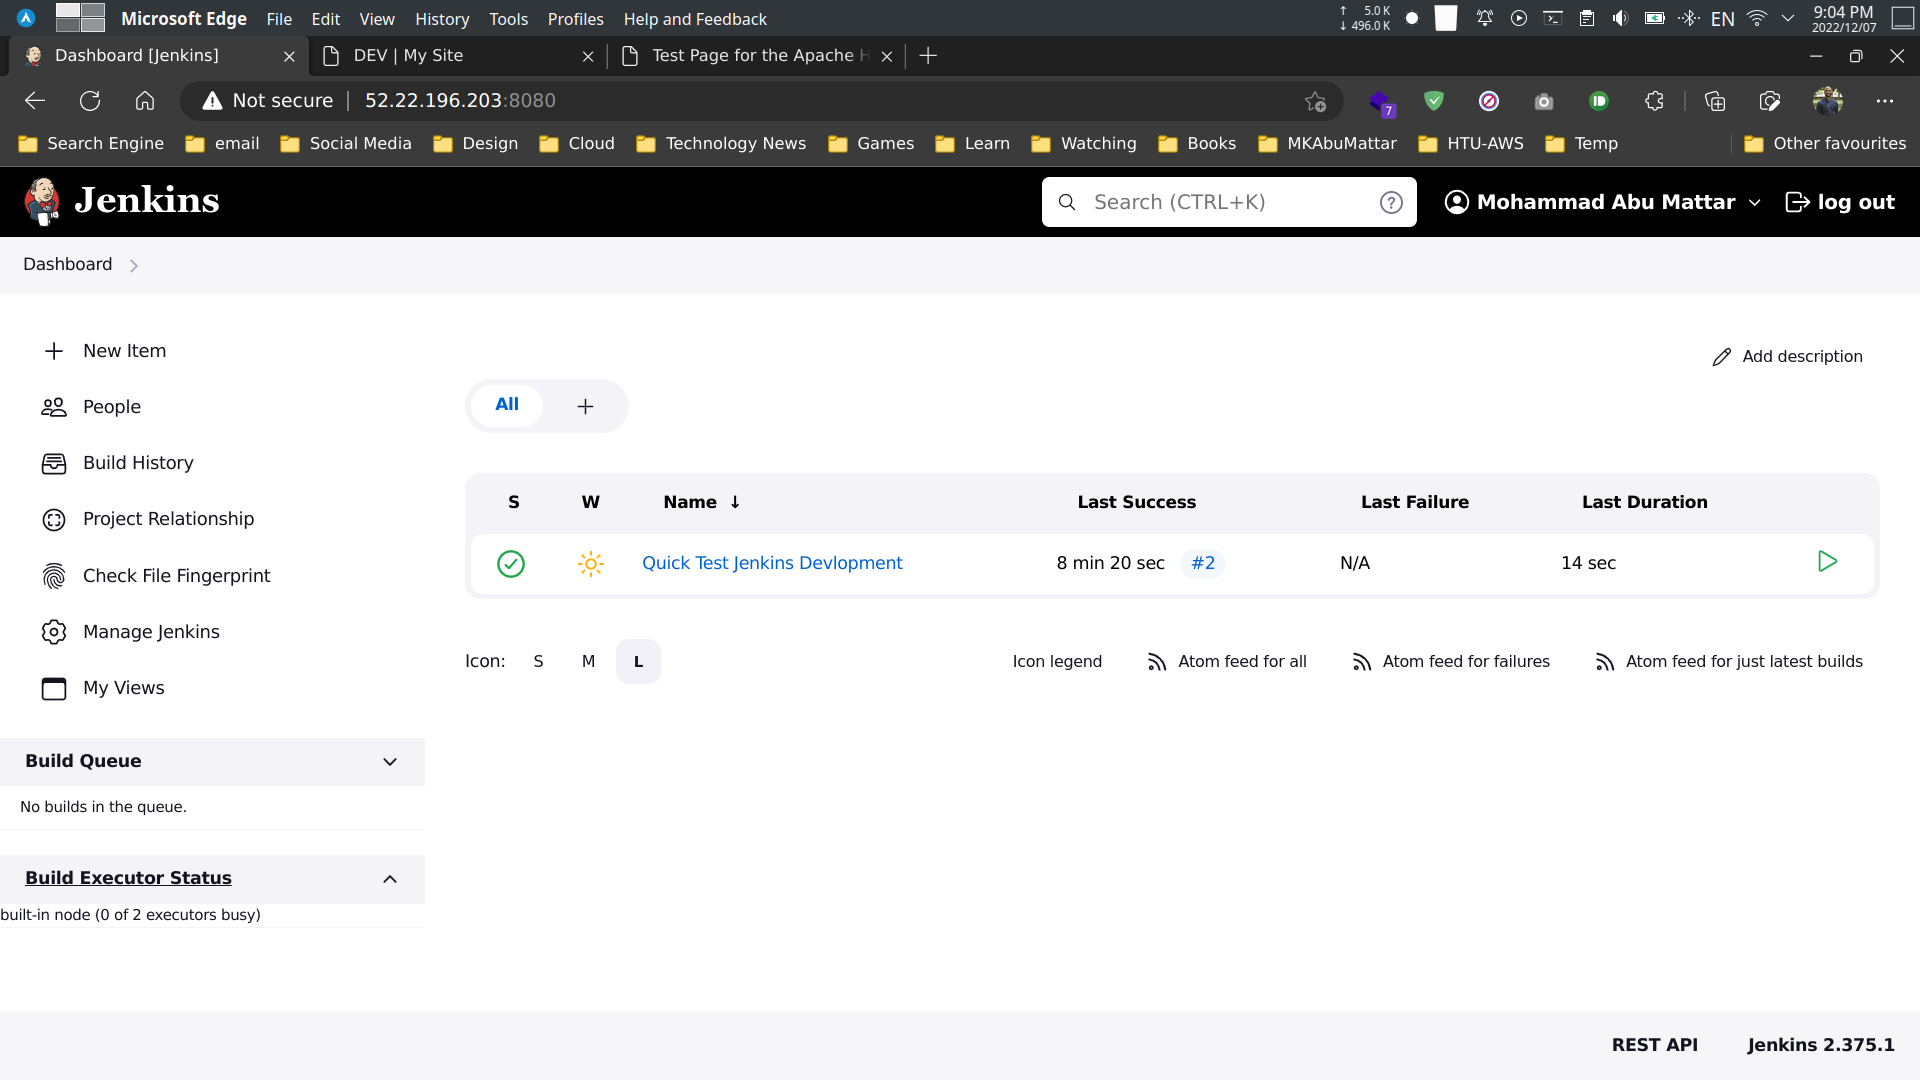Open Manage Jenkins settings
Image resolution: width=1920 pixels, height=1080 pixels.
click(151, 631)
